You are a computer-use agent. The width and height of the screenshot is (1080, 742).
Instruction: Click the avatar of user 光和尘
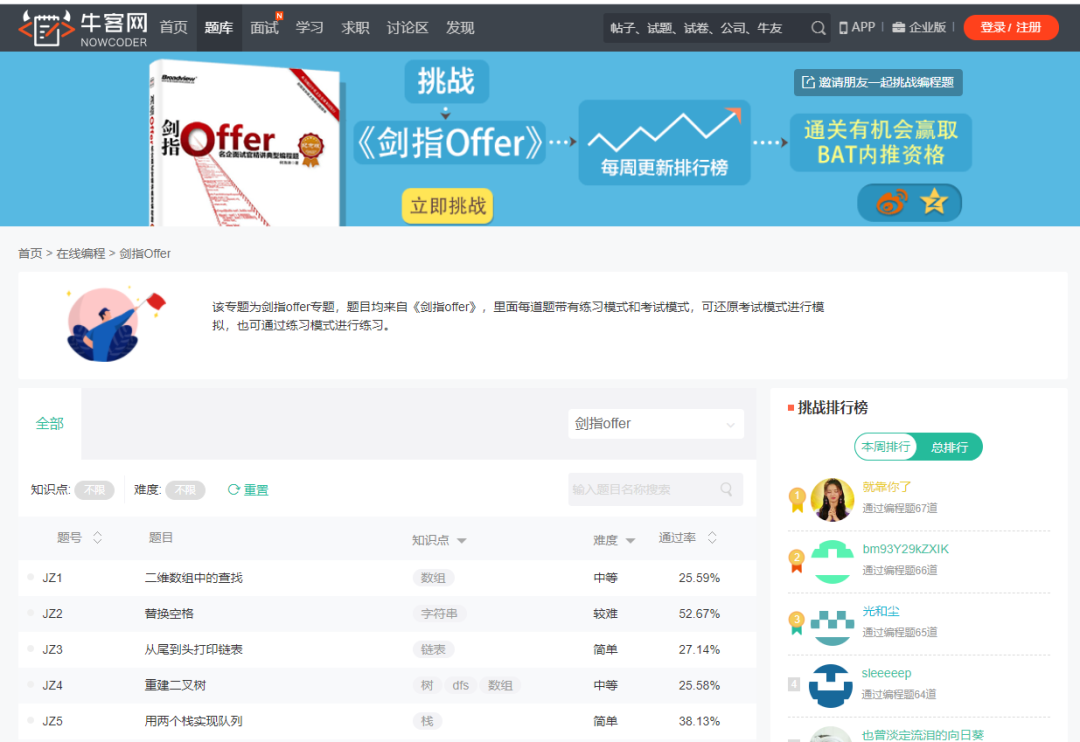click(832, 624)
